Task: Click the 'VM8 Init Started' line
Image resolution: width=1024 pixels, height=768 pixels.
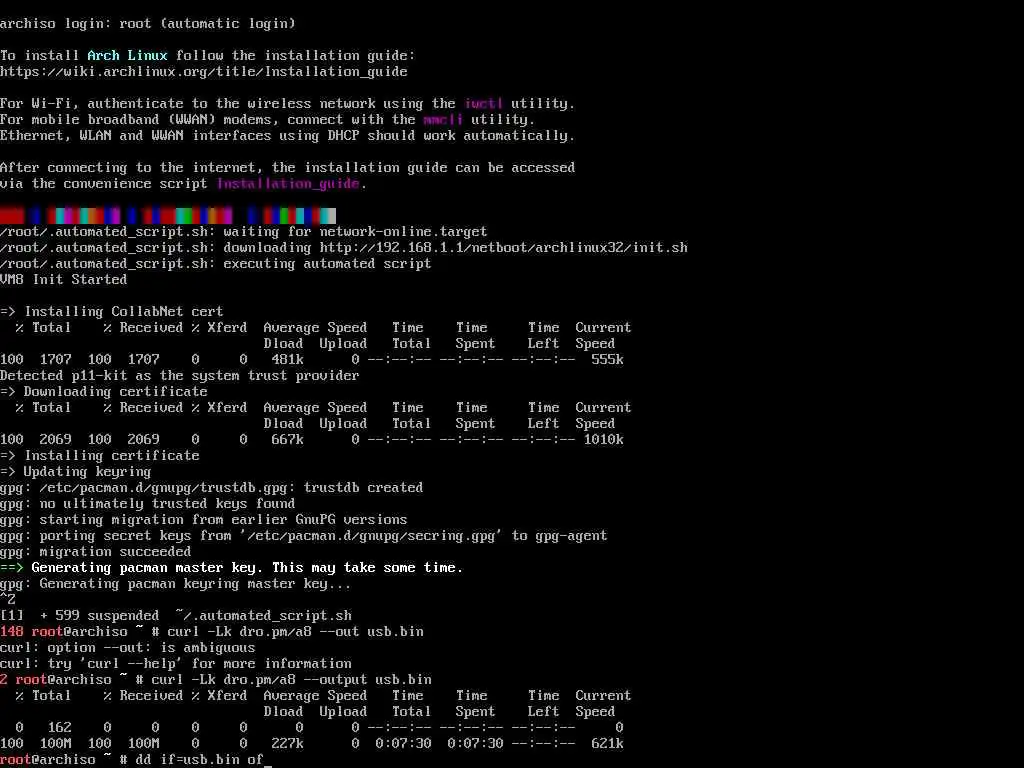Action: pyautogui.click(x=63, y=280)
